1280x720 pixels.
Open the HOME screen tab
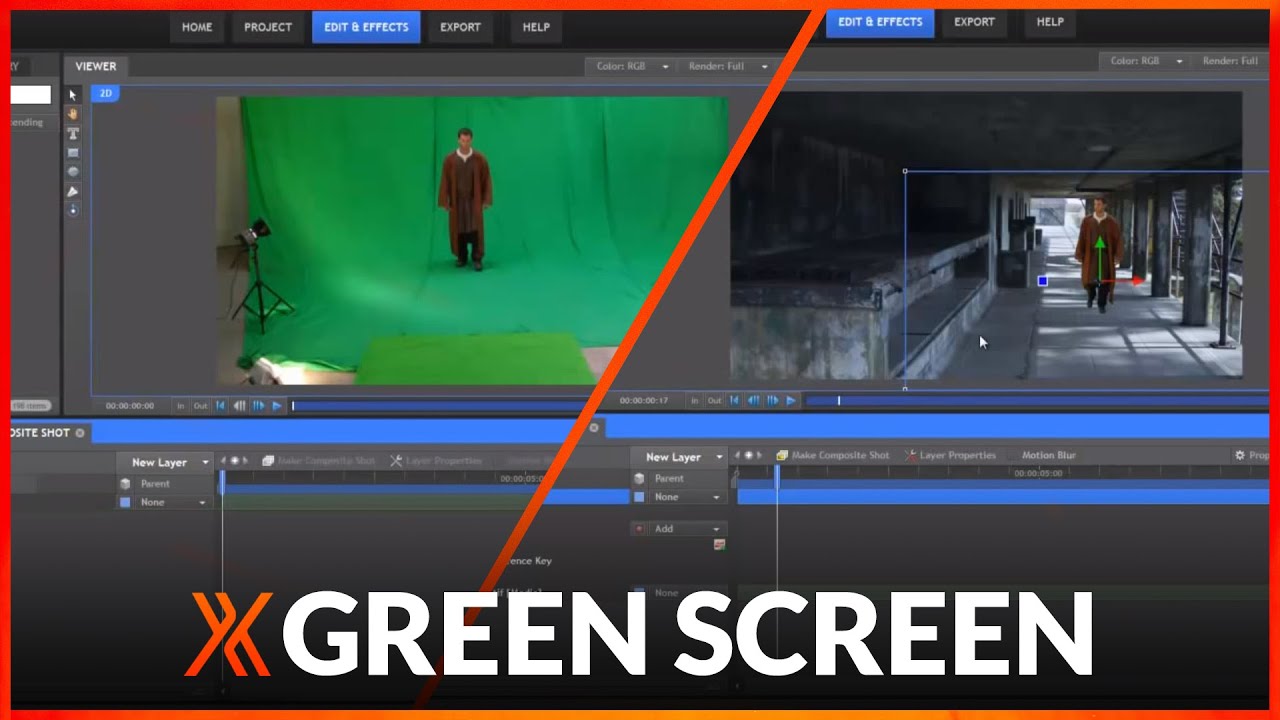pyautogui.click(x=197, y=27)
